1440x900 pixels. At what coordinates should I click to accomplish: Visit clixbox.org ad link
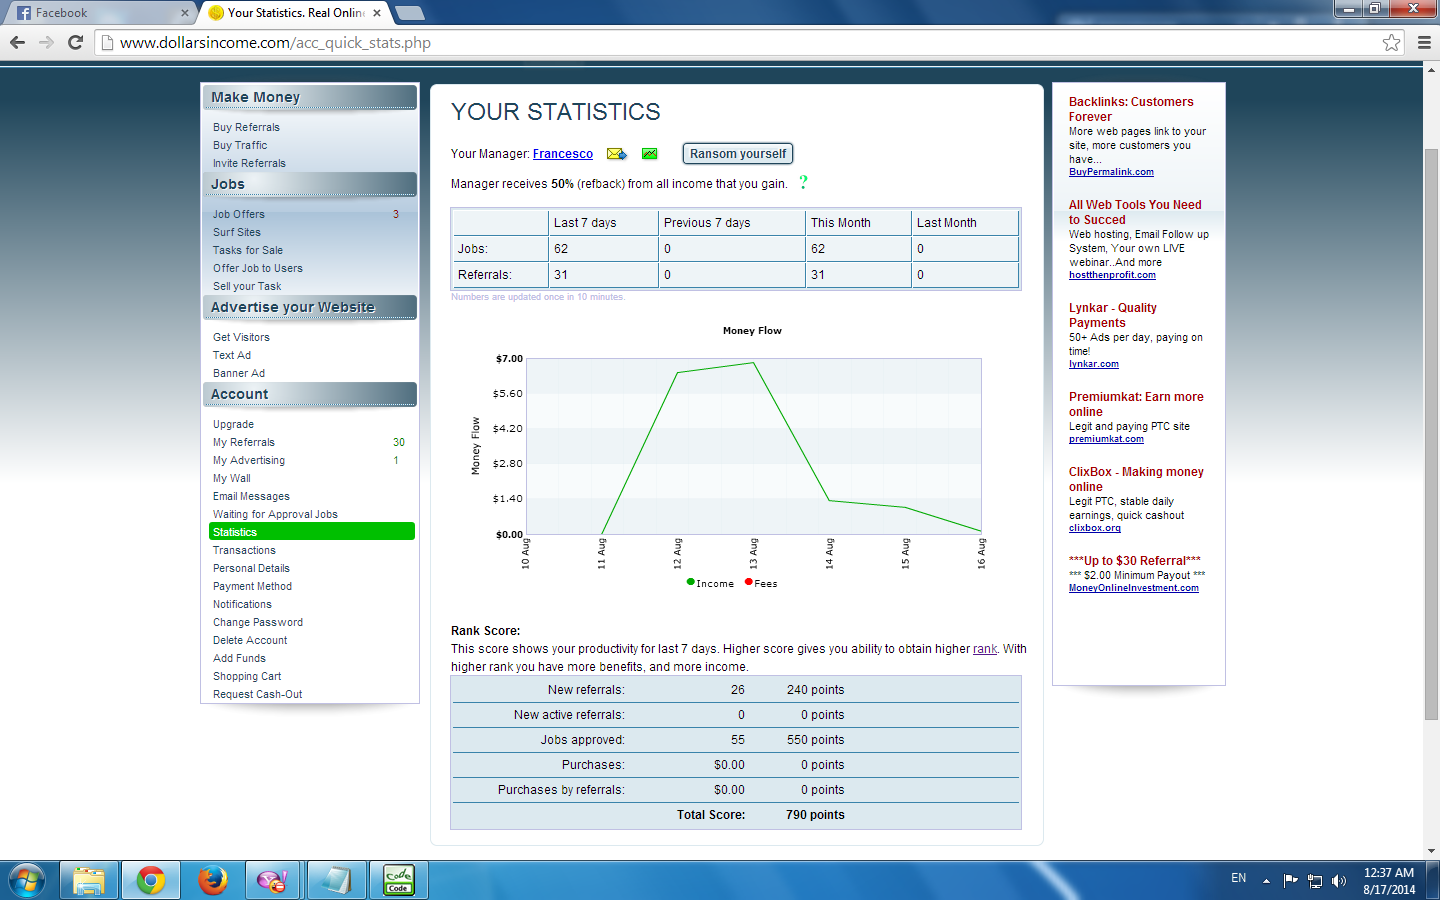pos(1095,528)
